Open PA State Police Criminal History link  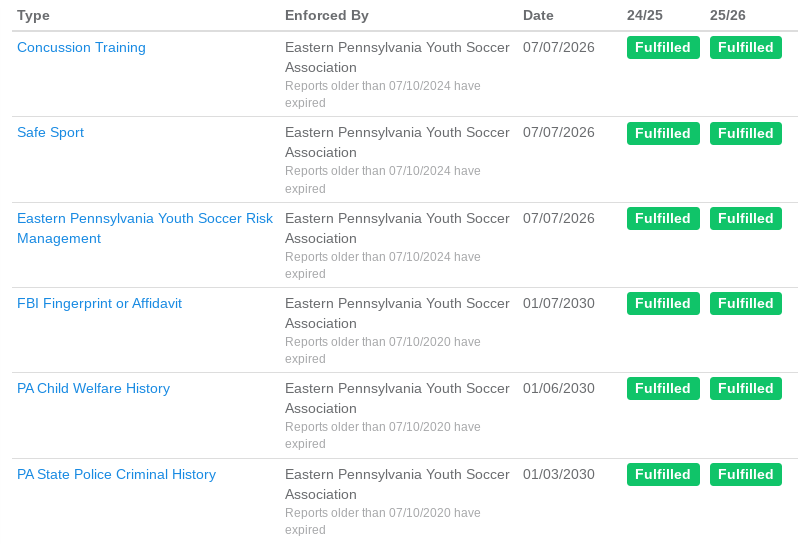point(116,475)
